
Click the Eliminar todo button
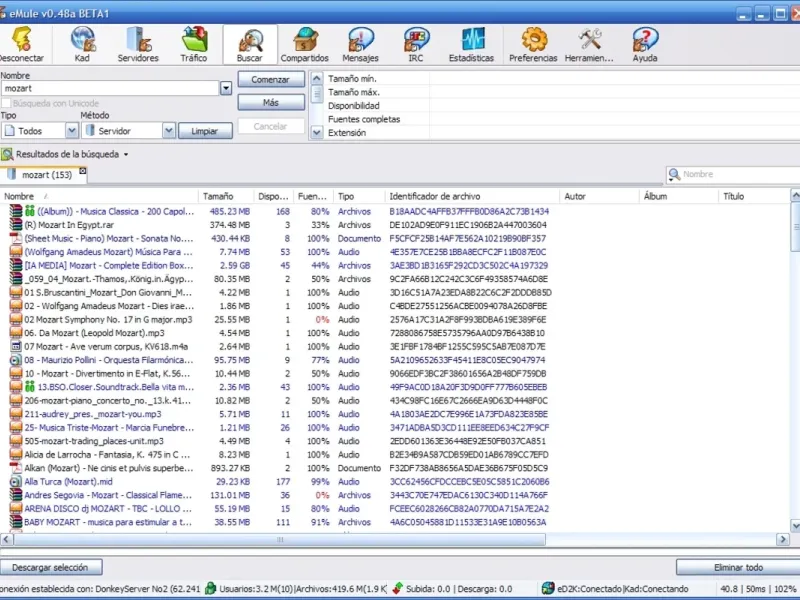738,567
